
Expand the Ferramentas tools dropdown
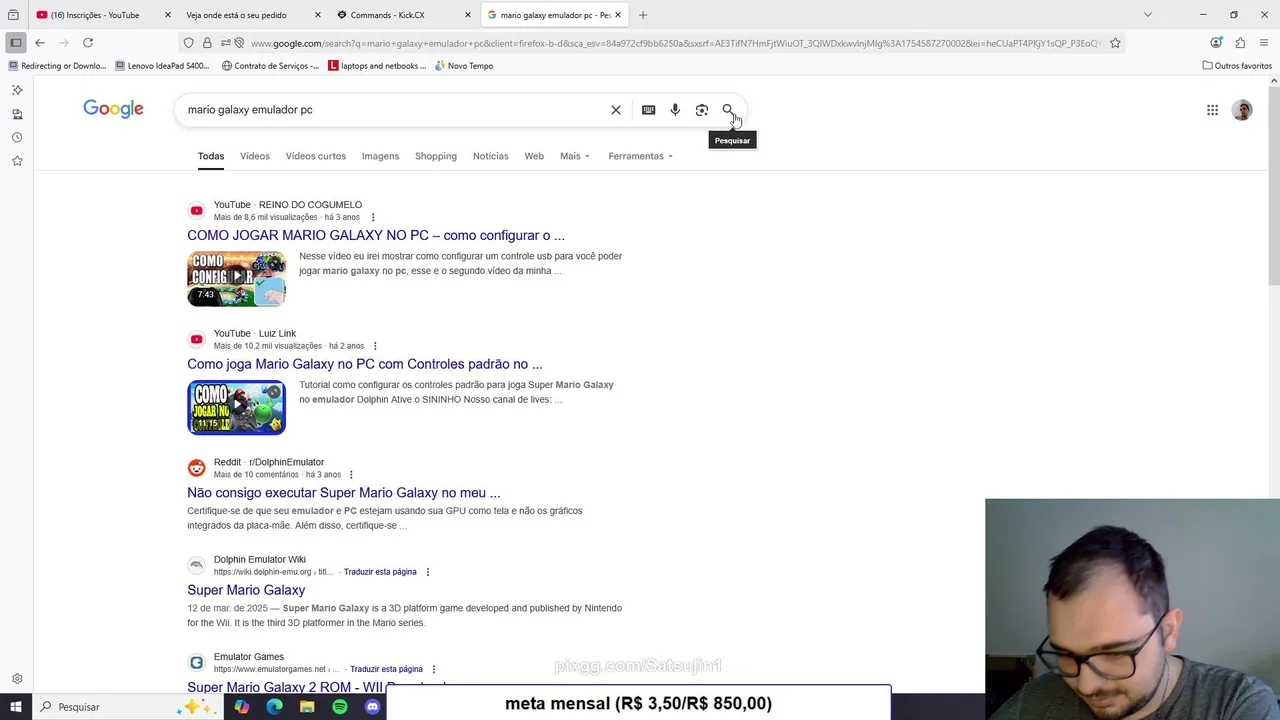coord(640,156)
